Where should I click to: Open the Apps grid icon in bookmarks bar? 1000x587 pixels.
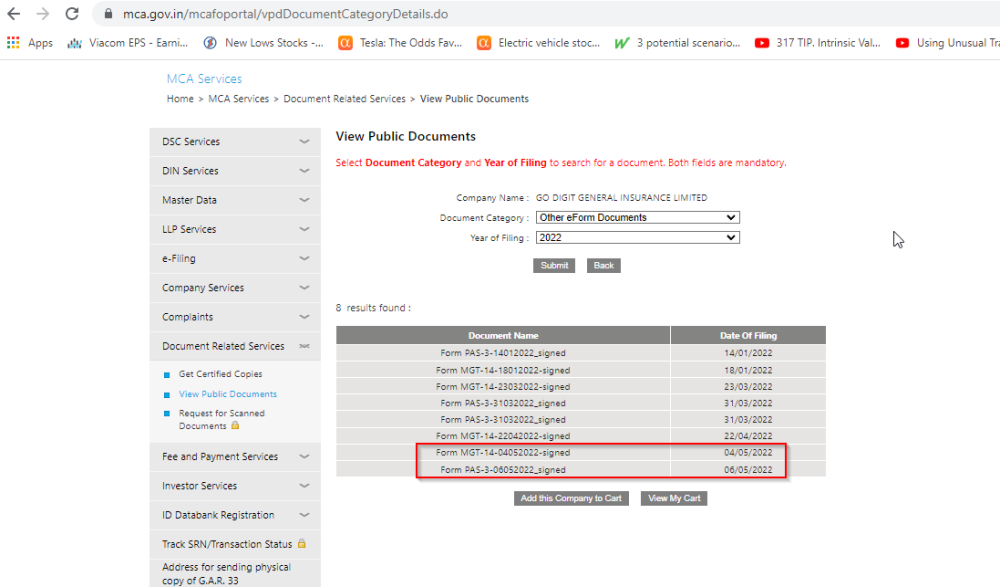pos(13,43)
